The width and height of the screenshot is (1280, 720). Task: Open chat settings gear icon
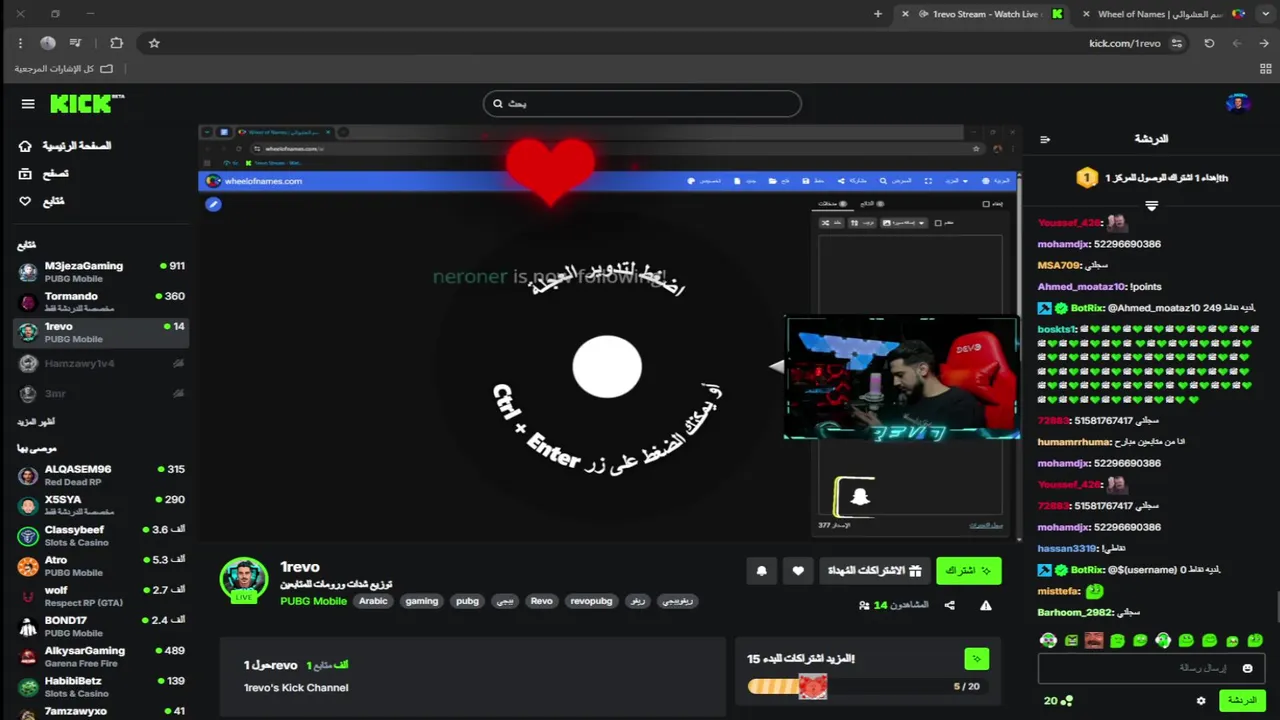click(1201, 701)
